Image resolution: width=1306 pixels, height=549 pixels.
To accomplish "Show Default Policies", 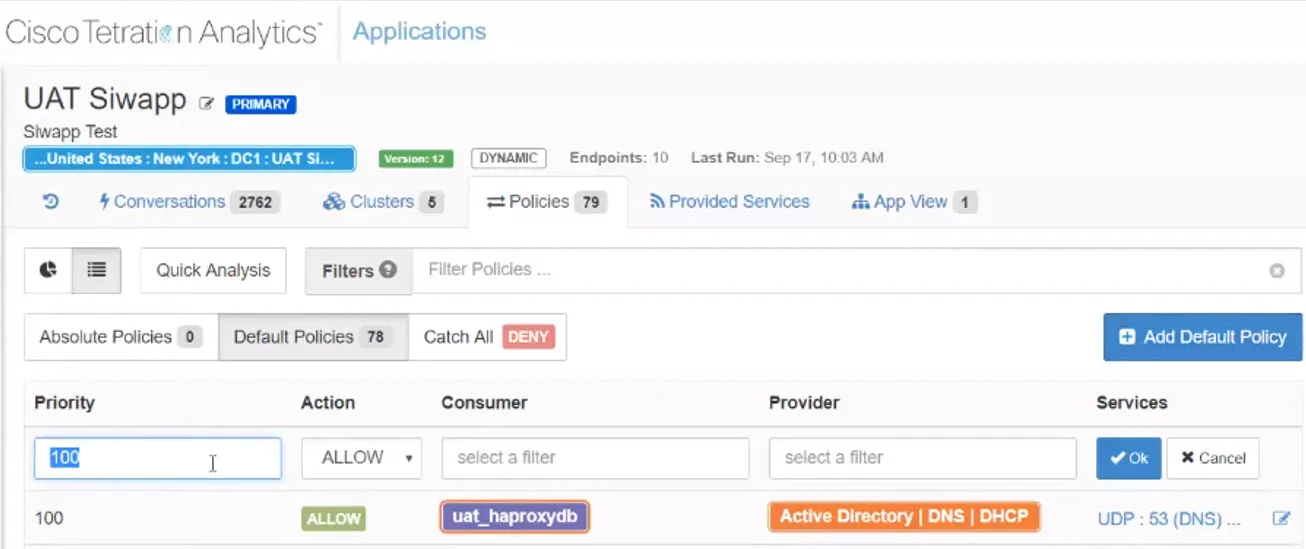I will pyautogui.click(x=313, y=337).
